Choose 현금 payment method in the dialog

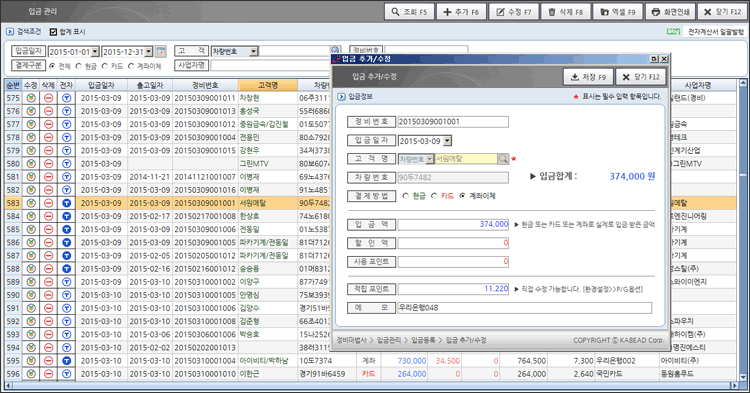(406, 196)
